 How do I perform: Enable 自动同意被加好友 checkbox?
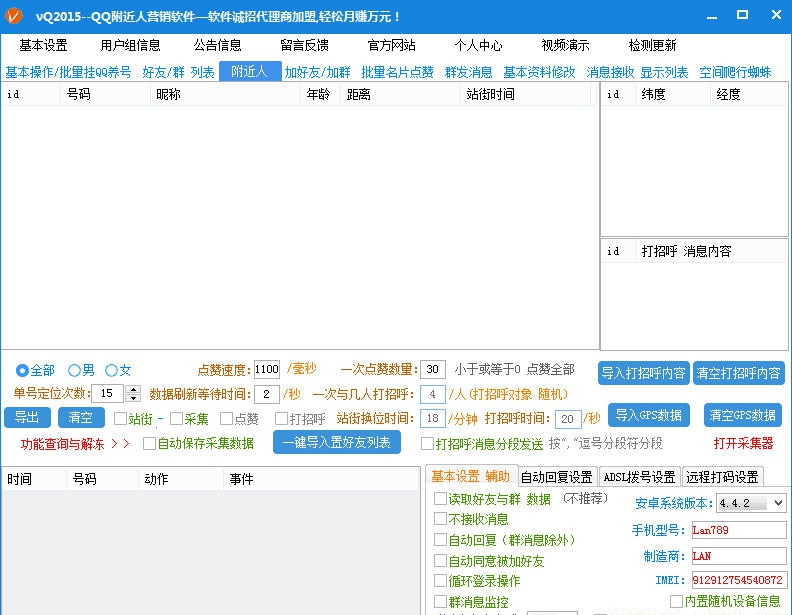click(440, 561)
